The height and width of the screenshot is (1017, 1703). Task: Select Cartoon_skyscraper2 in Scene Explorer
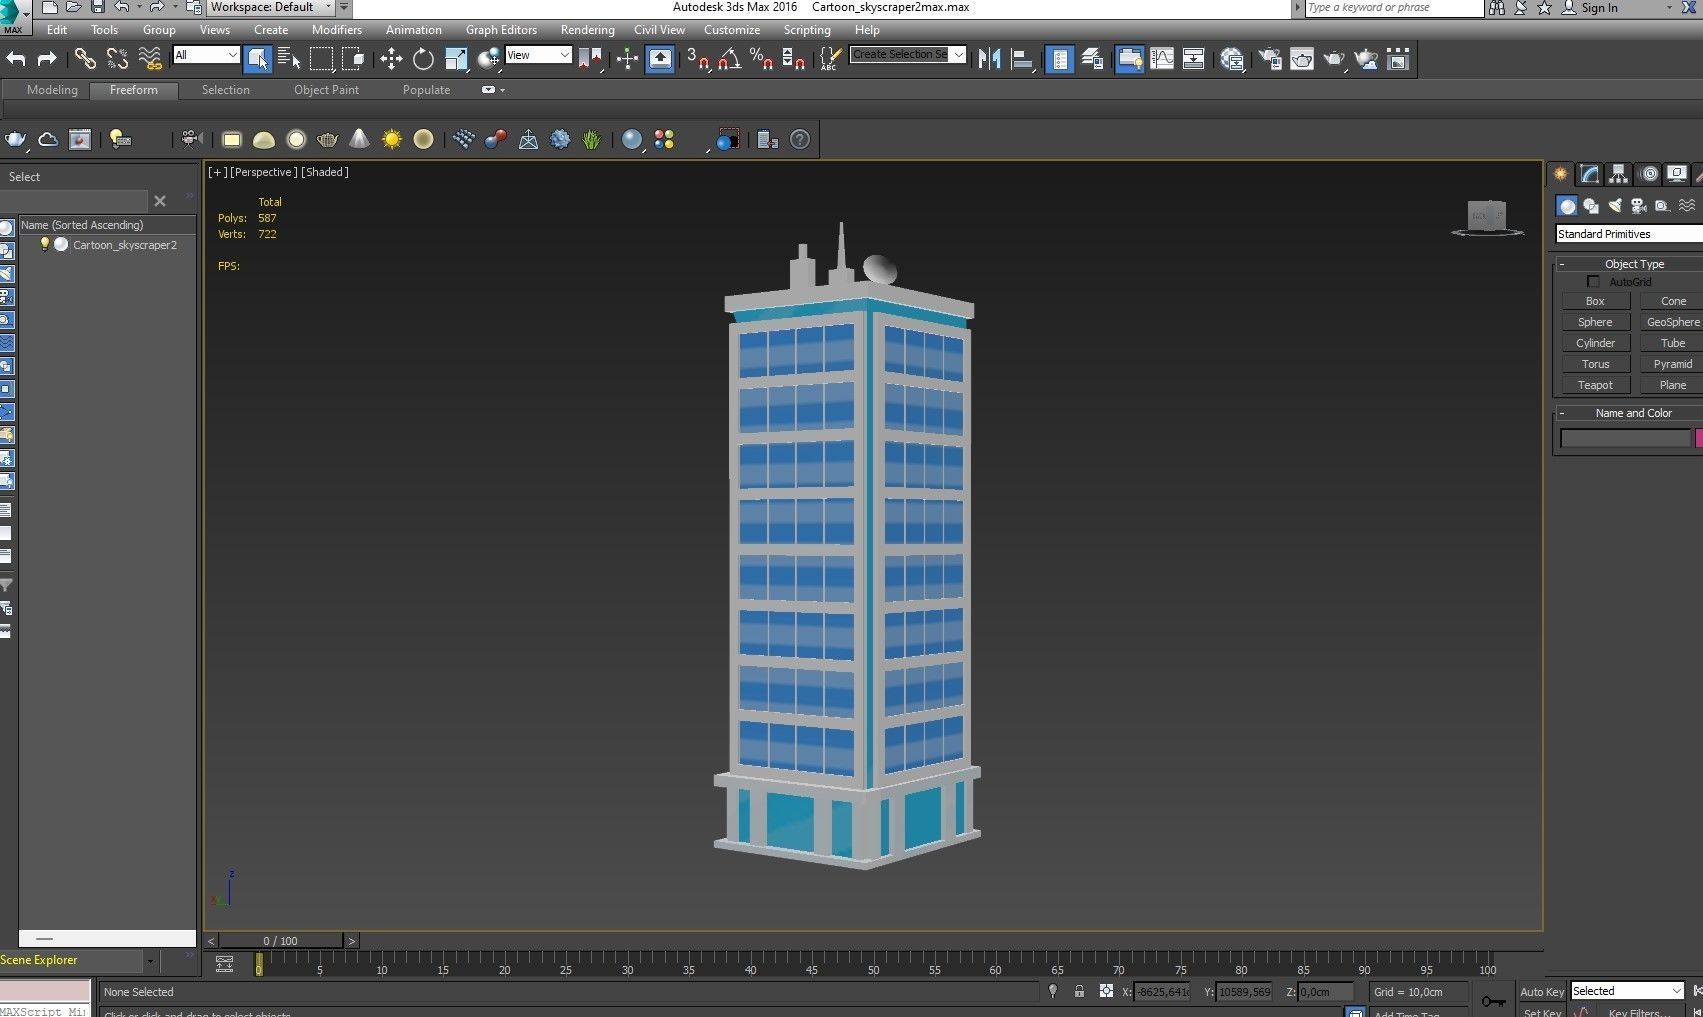click(x=125, y=245)
